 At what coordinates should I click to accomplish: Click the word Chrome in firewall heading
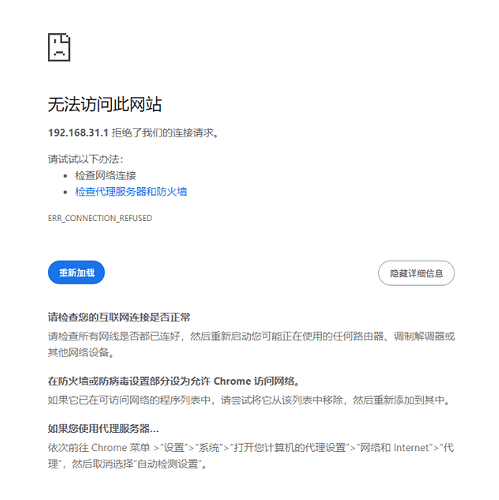click(x=232, y=381)
